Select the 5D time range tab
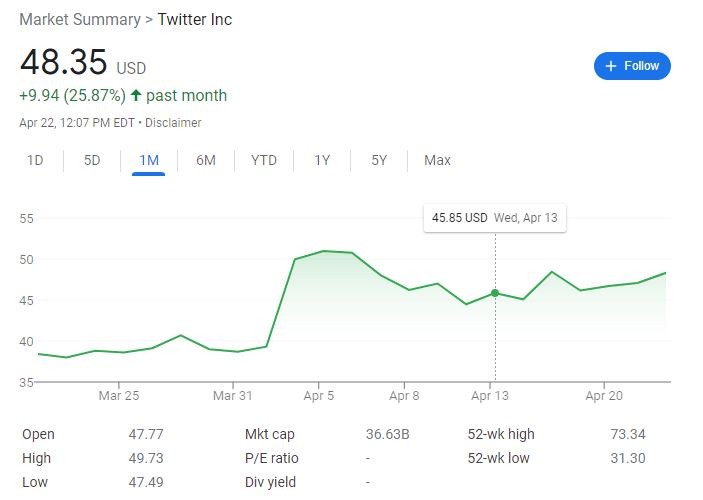Viewport: 703px width, 500px height. point(92,160)
